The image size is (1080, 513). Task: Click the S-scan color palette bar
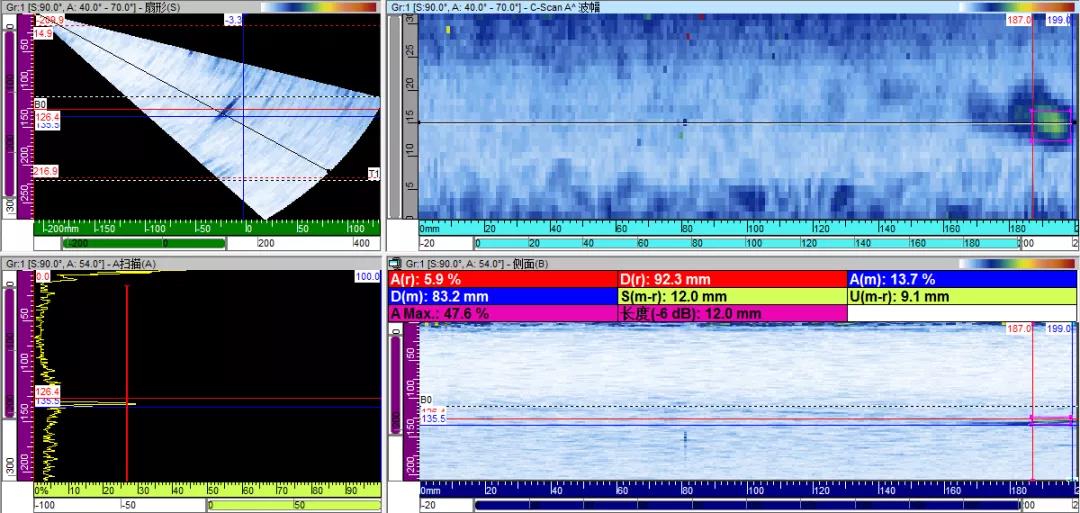(x=320, y=8)
